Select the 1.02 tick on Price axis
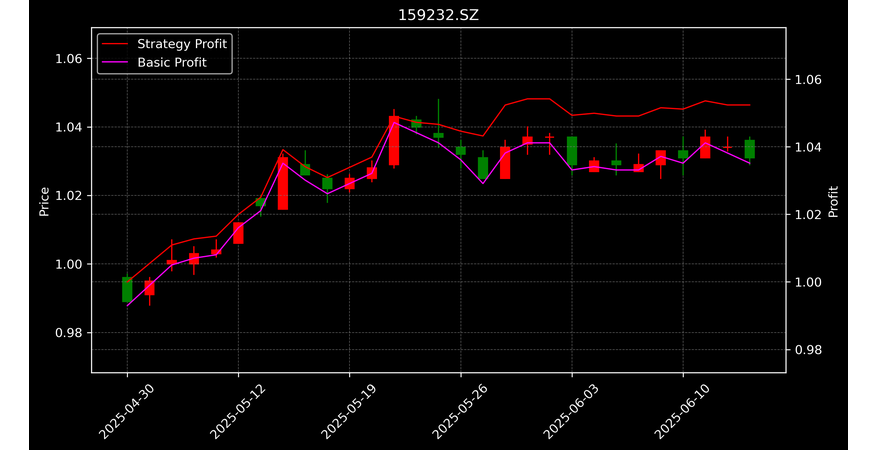878x450 pixels. pos(69,196)
